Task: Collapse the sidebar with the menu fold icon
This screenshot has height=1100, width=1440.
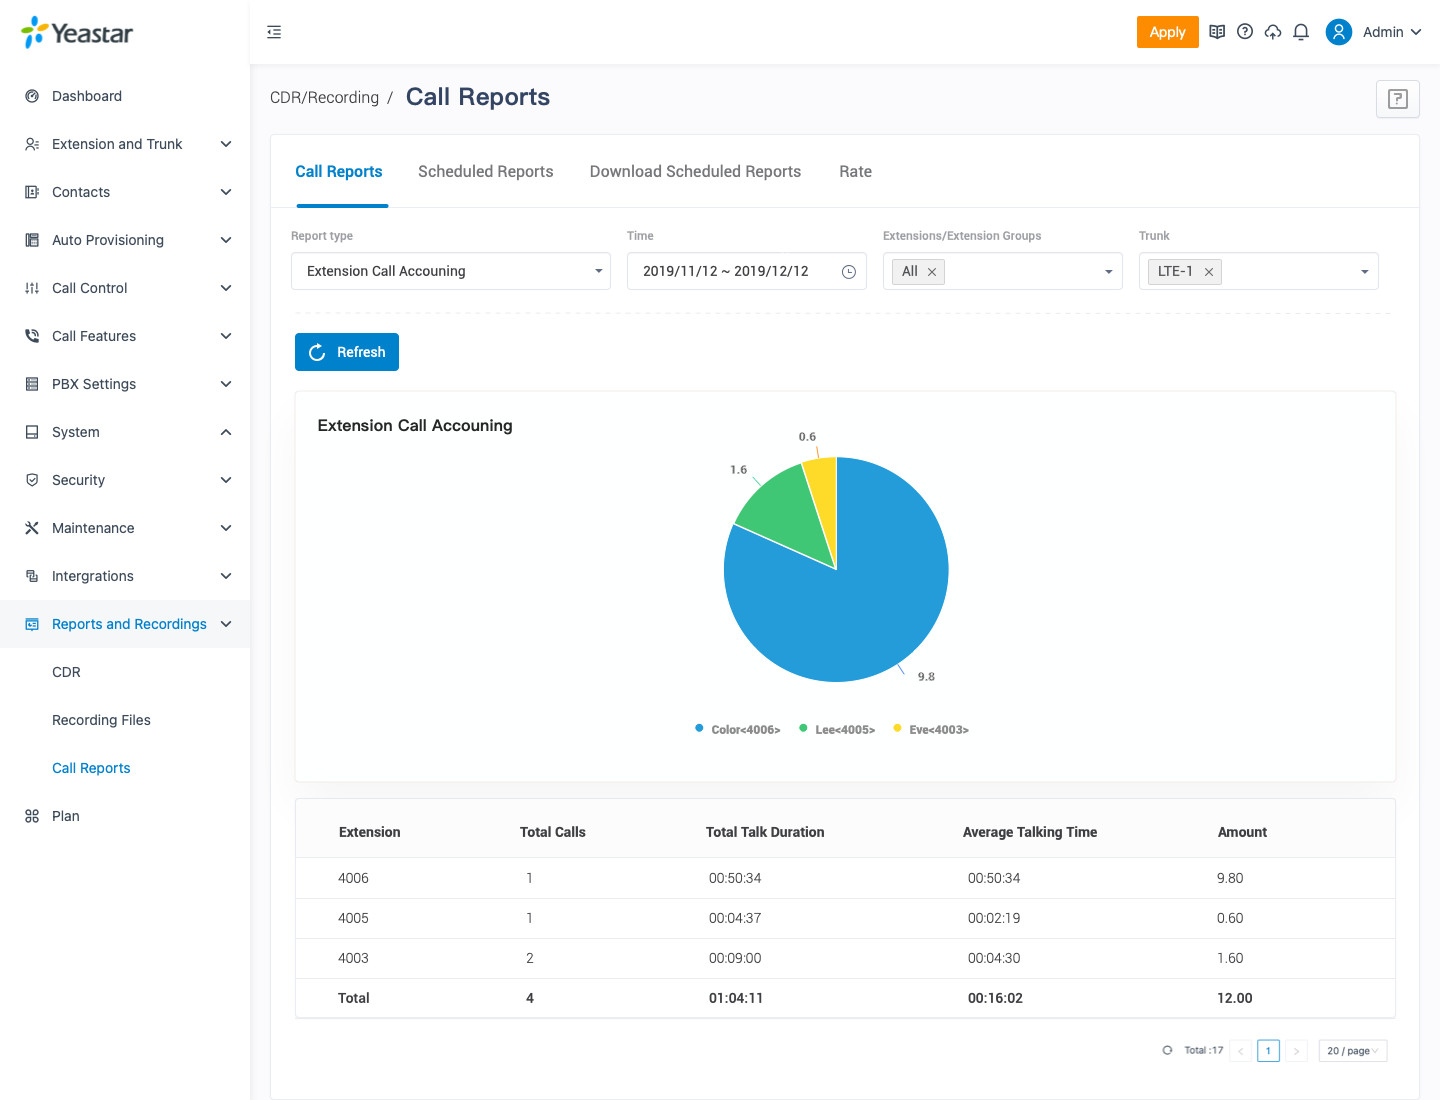Action: tap(274, 32)
